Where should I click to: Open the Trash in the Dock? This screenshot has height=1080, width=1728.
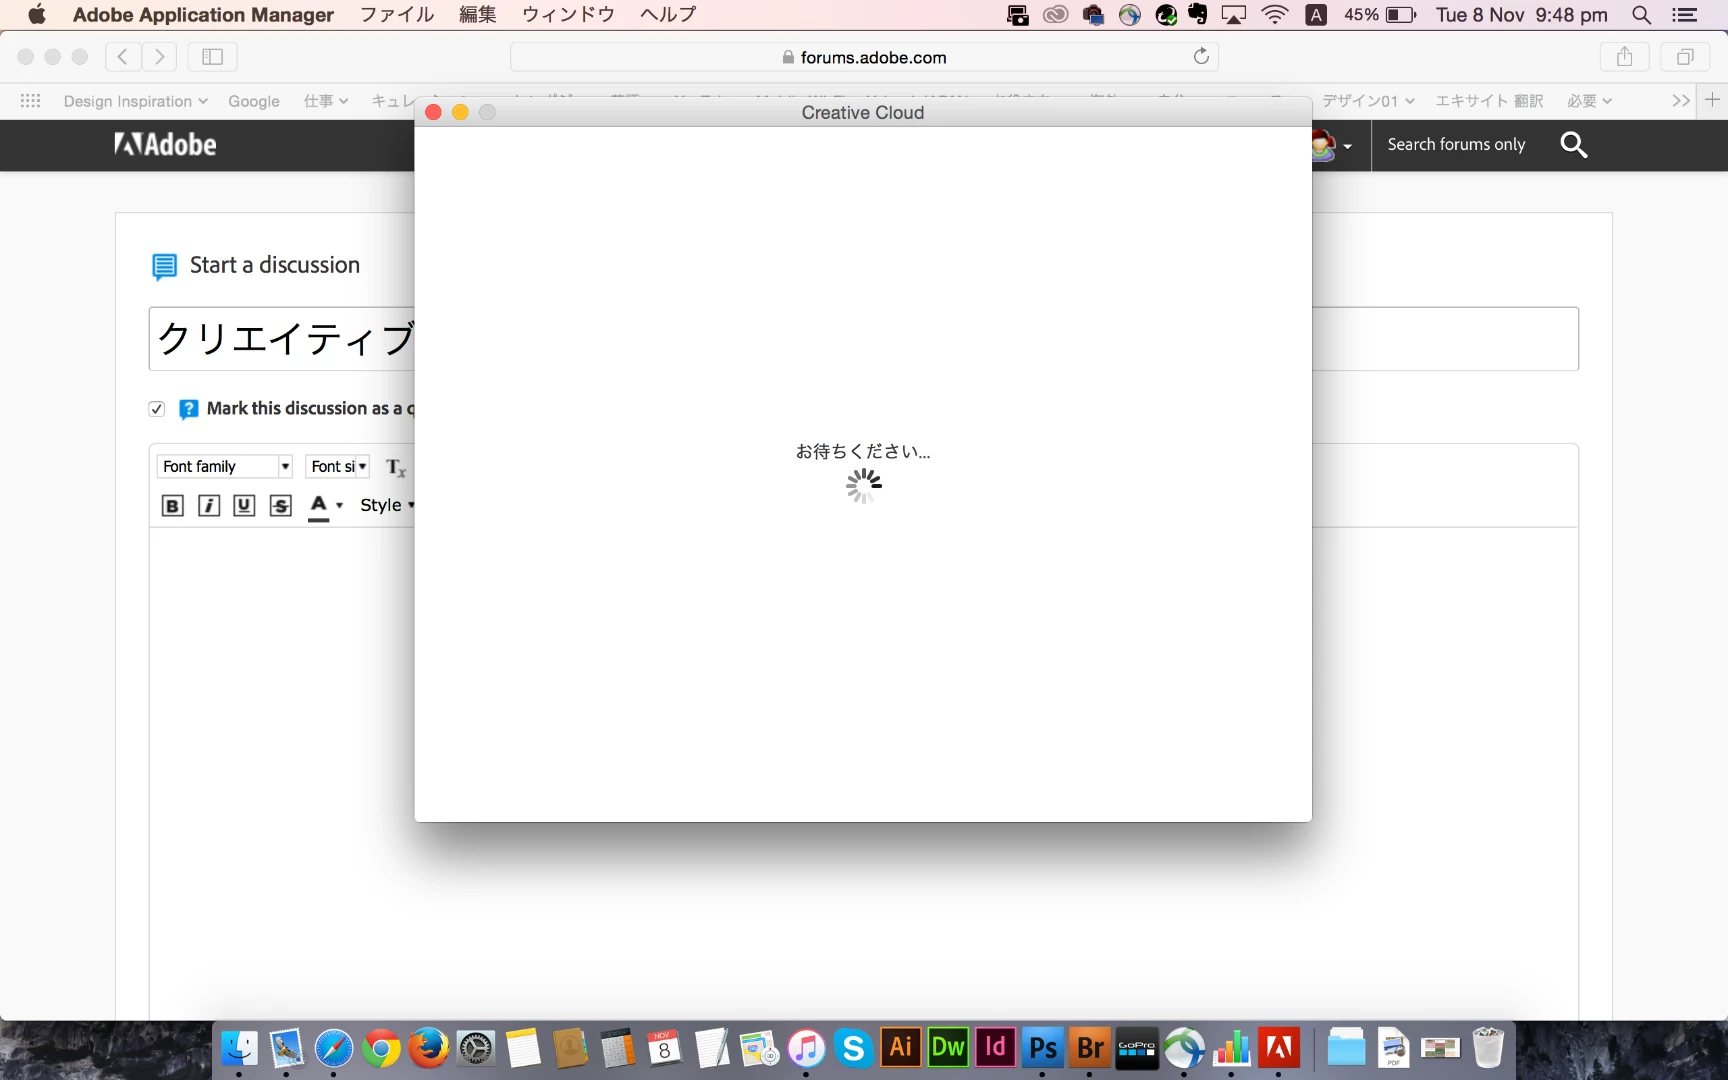pos(1488,1048)
